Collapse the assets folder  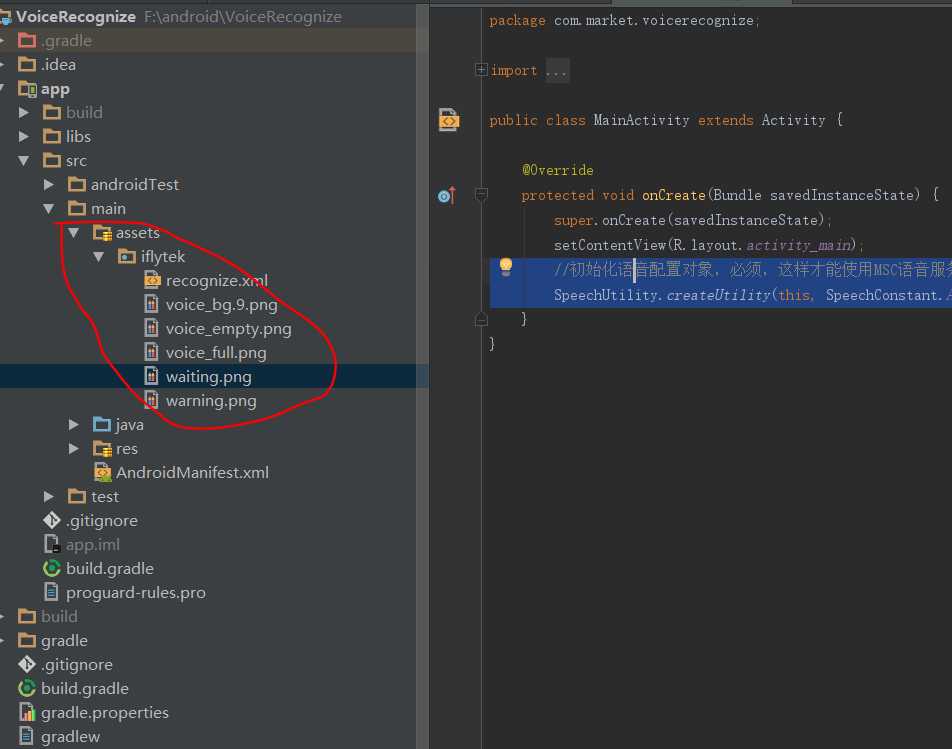pos(73,233)
